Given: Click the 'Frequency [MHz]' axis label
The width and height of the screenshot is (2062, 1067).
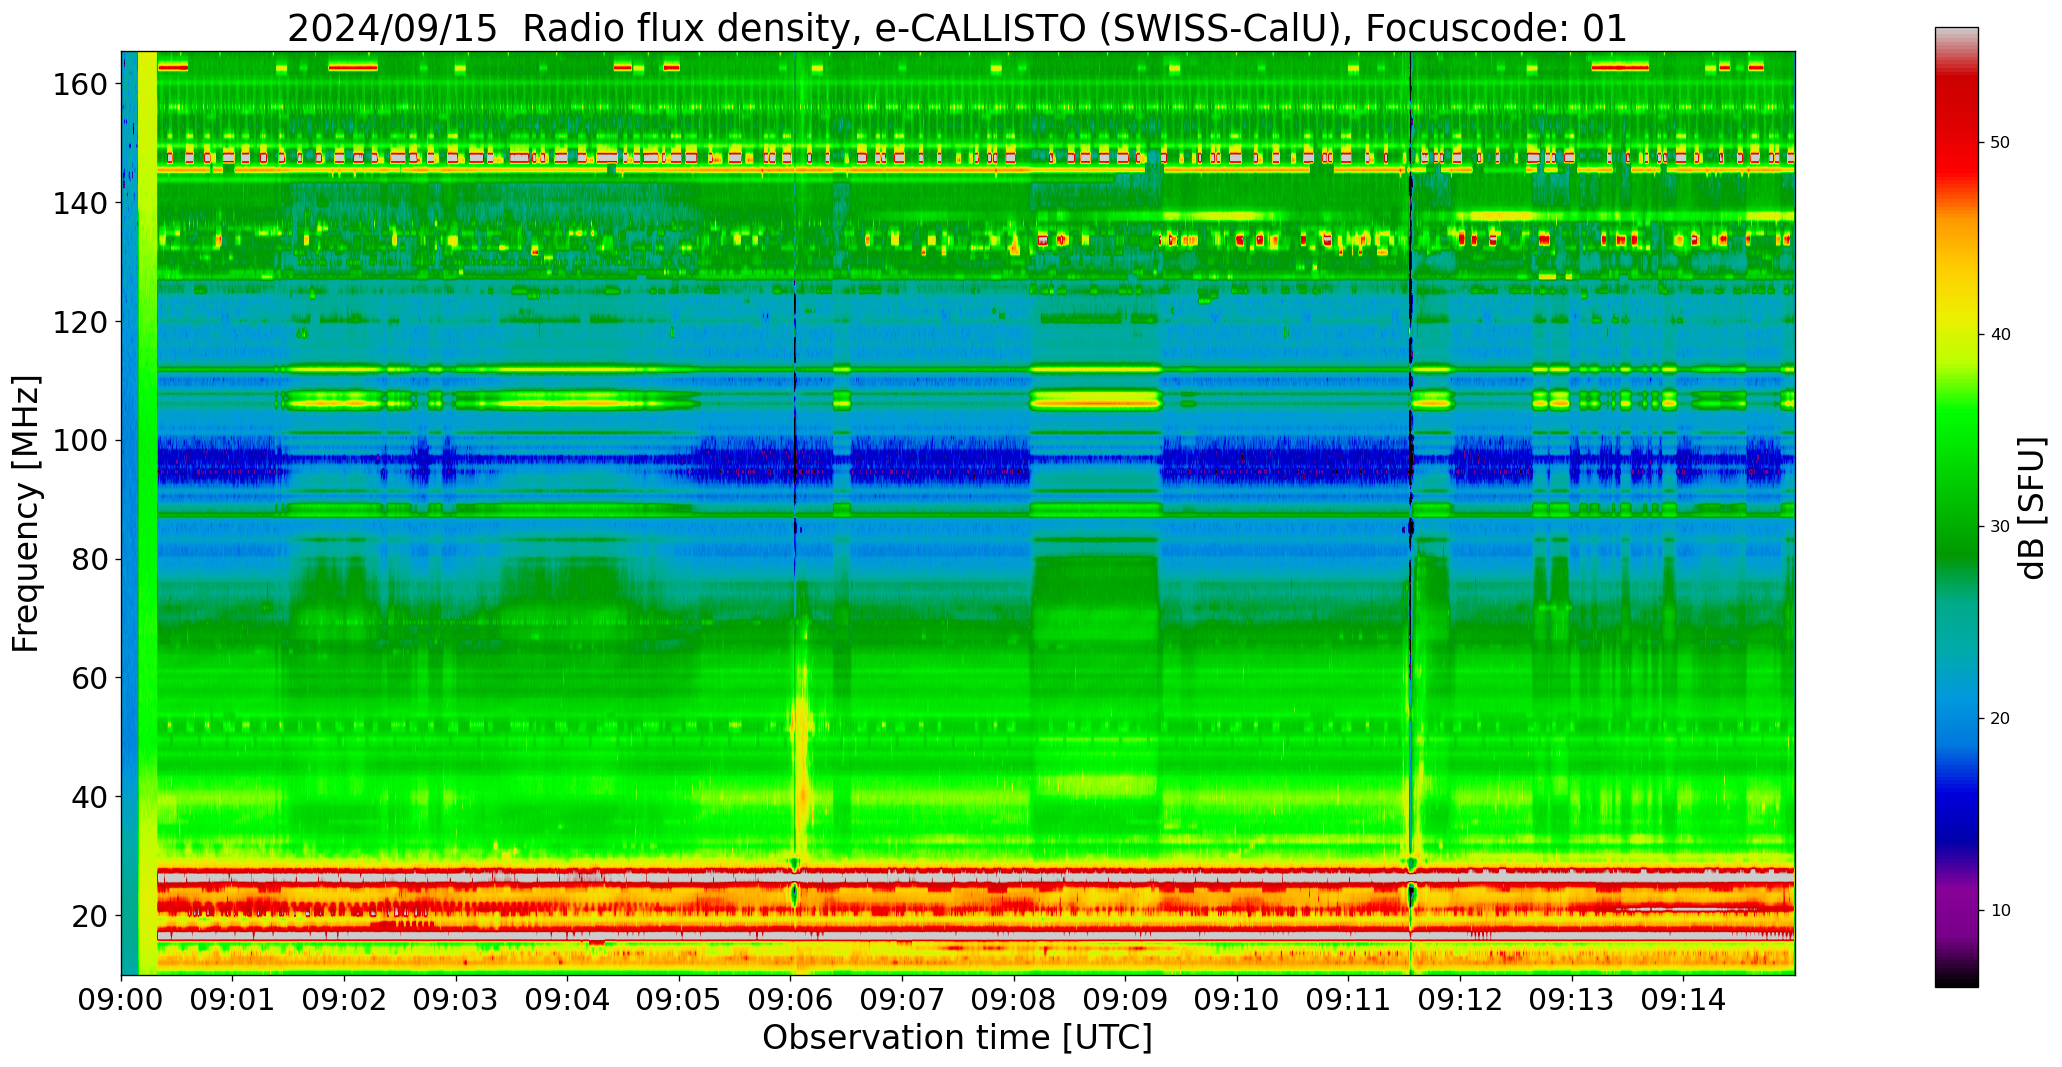Looking at the screenshot, I should point(26,513).
